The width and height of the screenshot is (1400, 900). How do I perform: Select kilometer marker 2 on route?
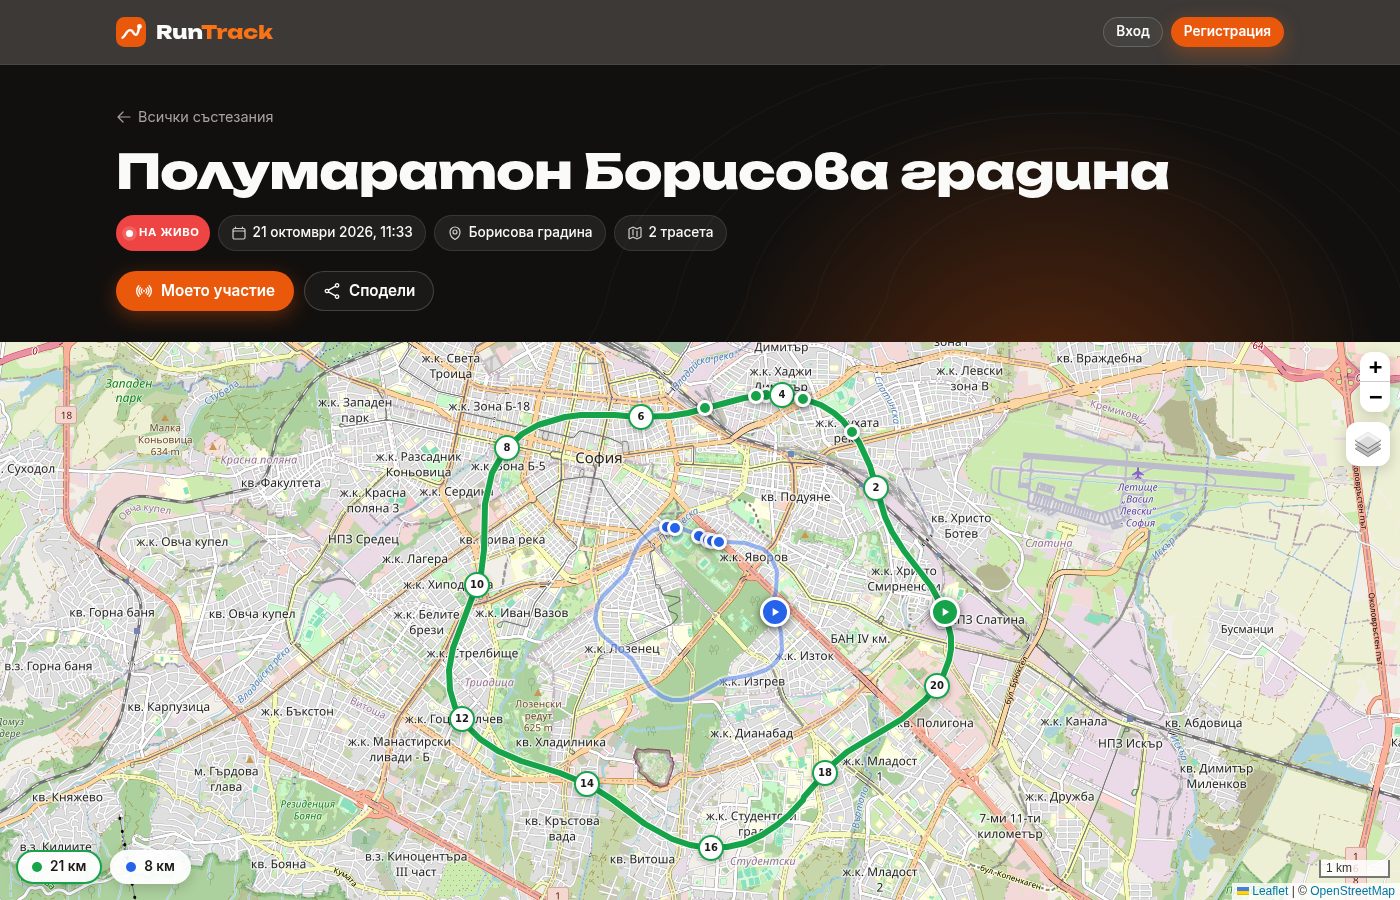click(x=876, y=488)
